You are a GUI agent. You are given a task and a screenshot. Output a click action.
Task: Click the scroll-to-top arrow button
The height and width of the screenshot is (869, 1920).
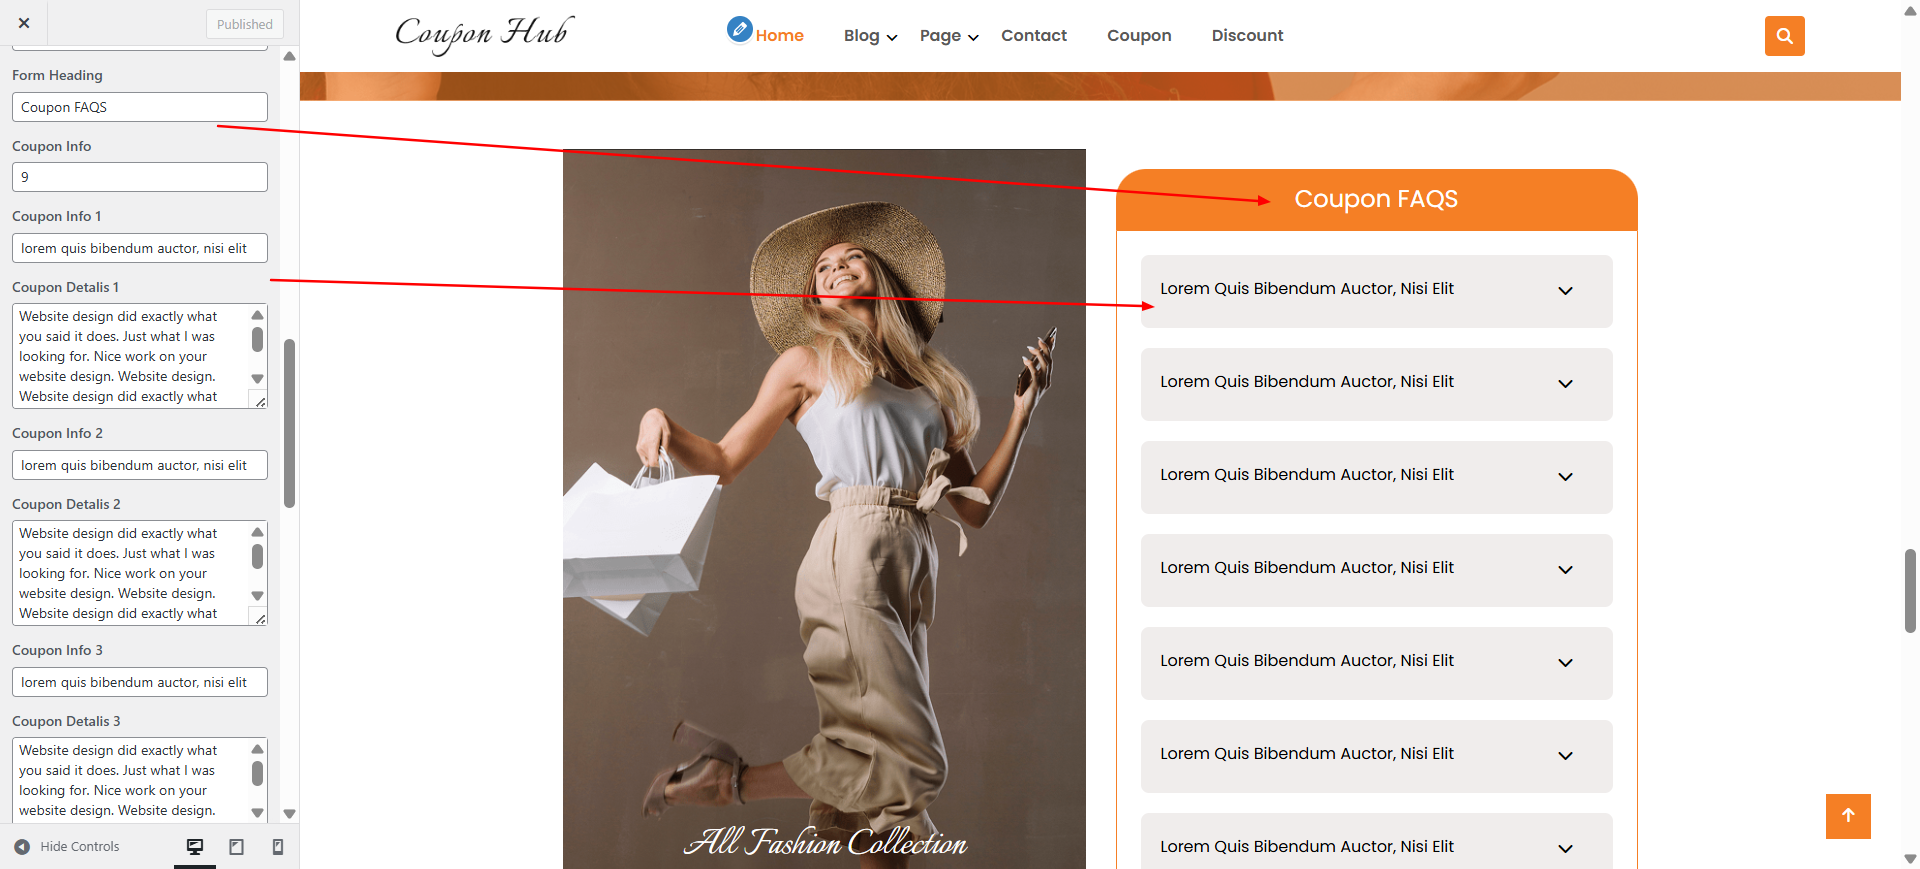click(1848, 816)
